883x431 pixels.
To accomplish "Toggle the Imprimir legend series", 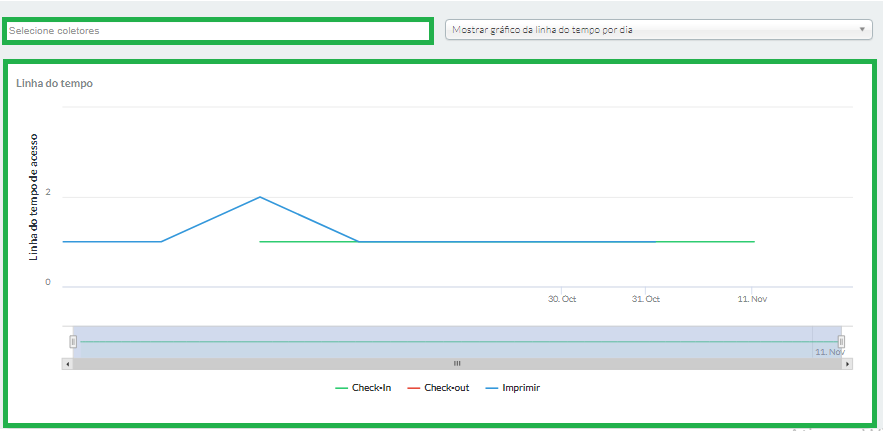I will tap(513, 388).
